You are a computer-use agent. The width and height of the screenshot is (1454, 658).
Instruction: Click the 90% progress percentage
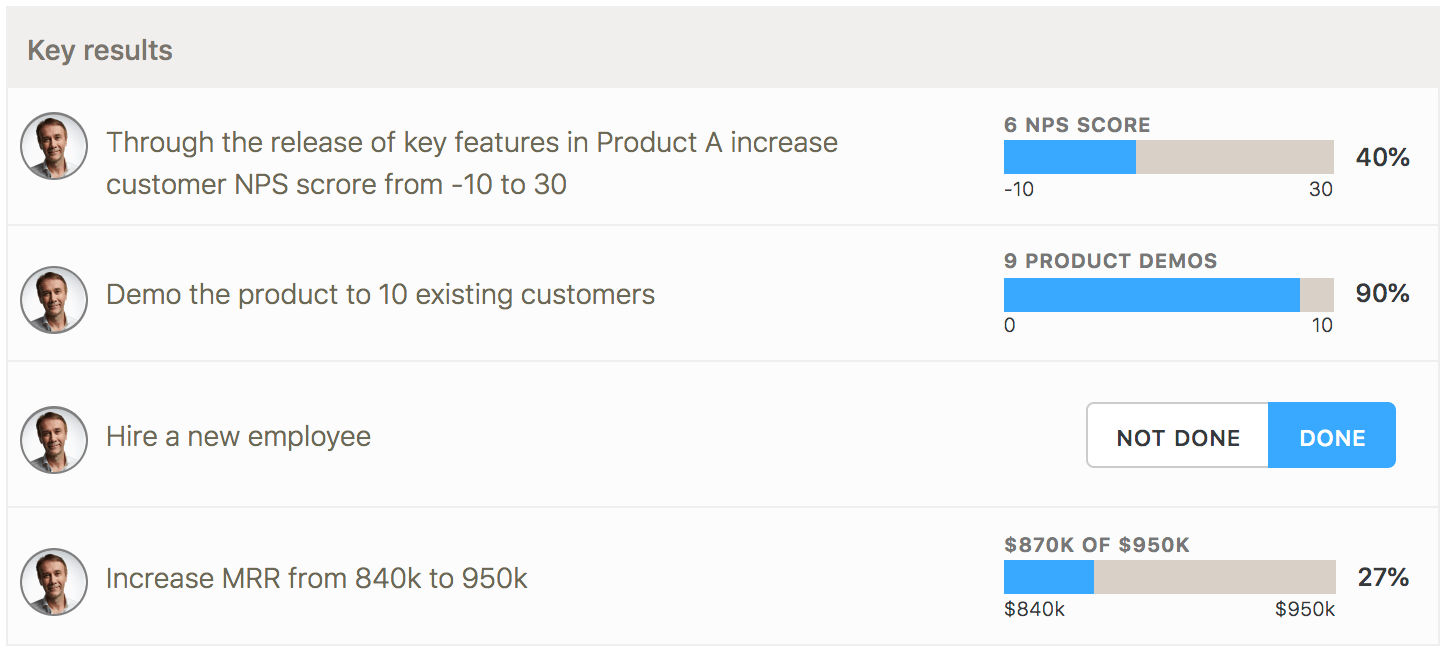point(1383,293)
